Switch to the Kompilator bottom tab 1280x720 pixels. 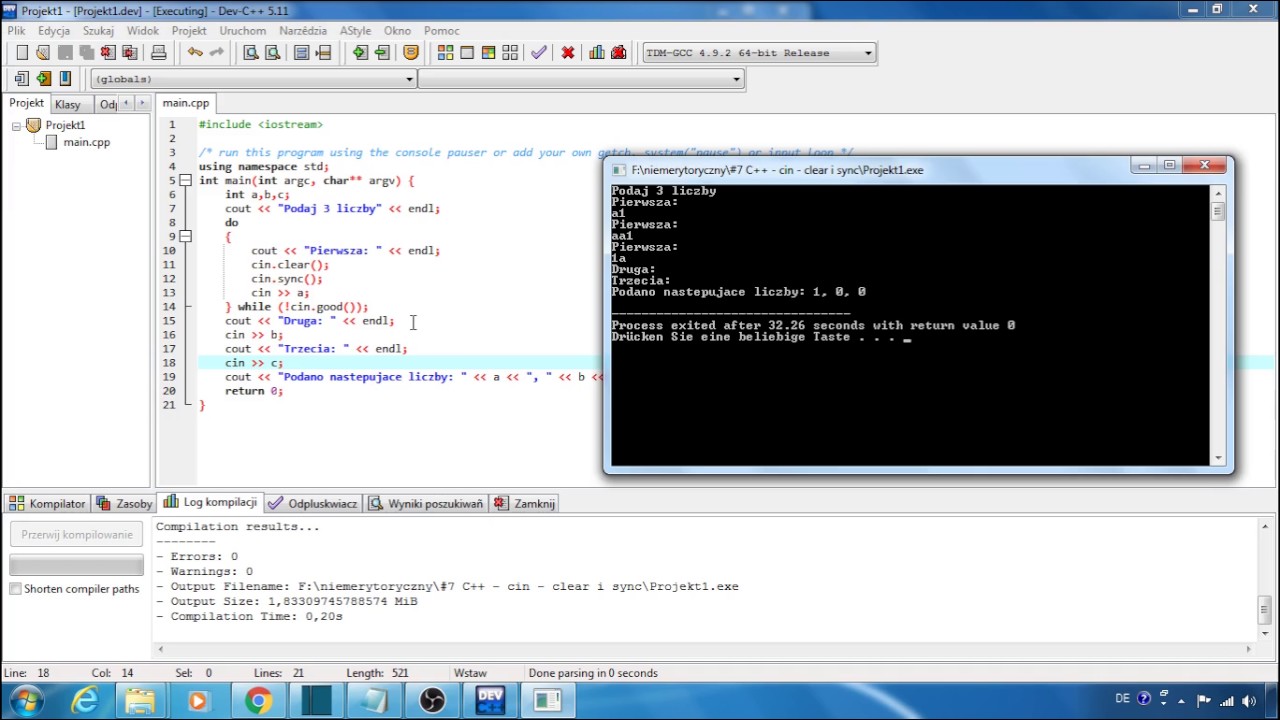(48, 504)
